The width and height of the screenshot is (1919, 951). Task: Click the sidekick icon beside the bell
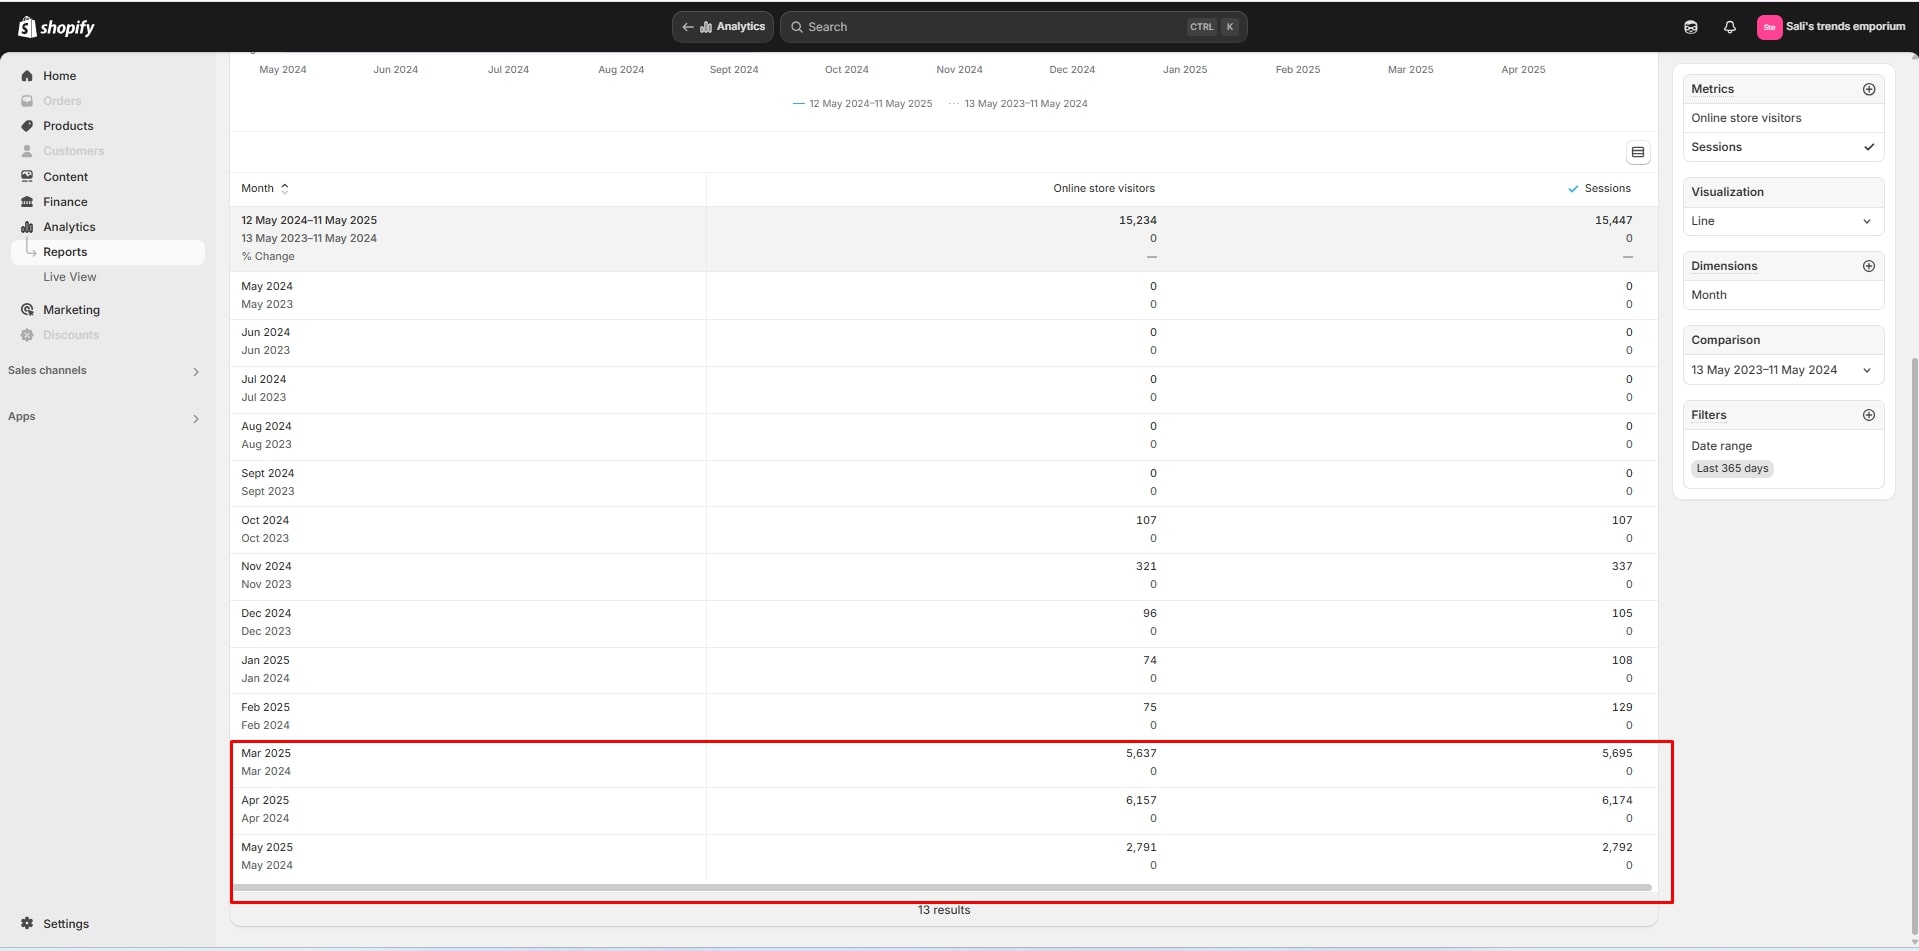[x=1690, y=27]
